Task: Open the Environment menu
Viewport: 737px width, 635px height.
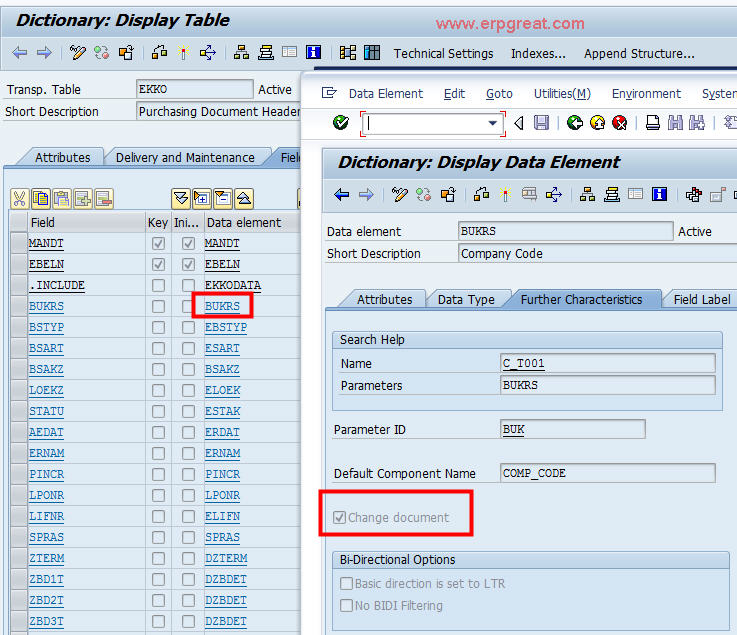Action: pyautogui.click(x=646, y=94)
